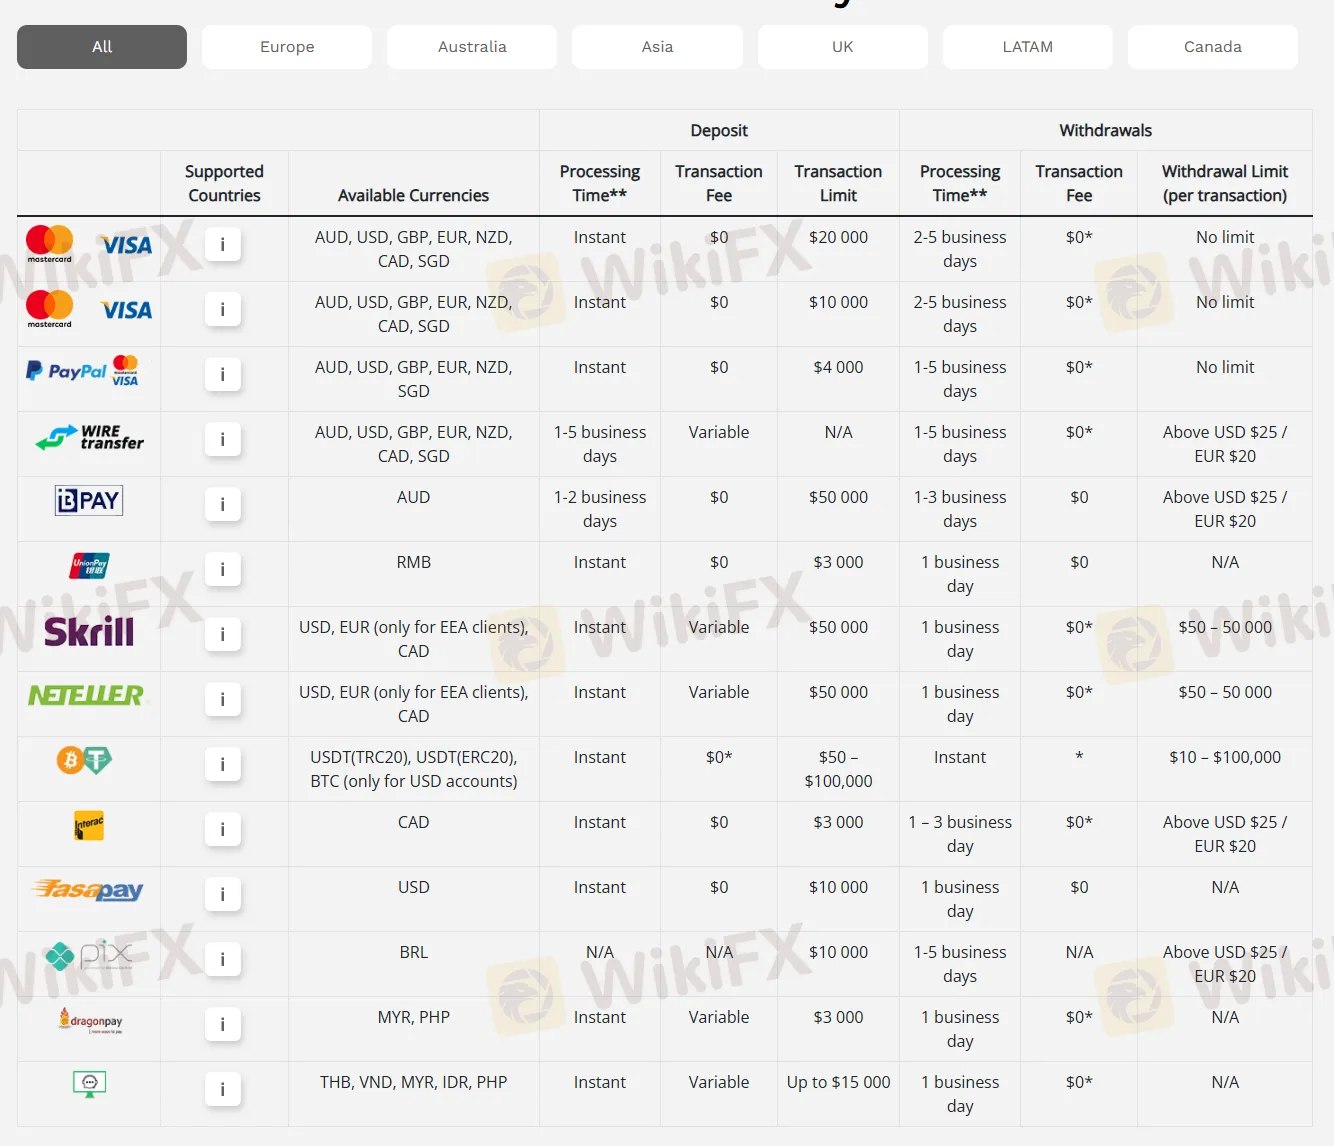This screenshot has height=1146, width=1334.
Task: Show supported countries info for PayPal
Action: (x=223, y=374)
